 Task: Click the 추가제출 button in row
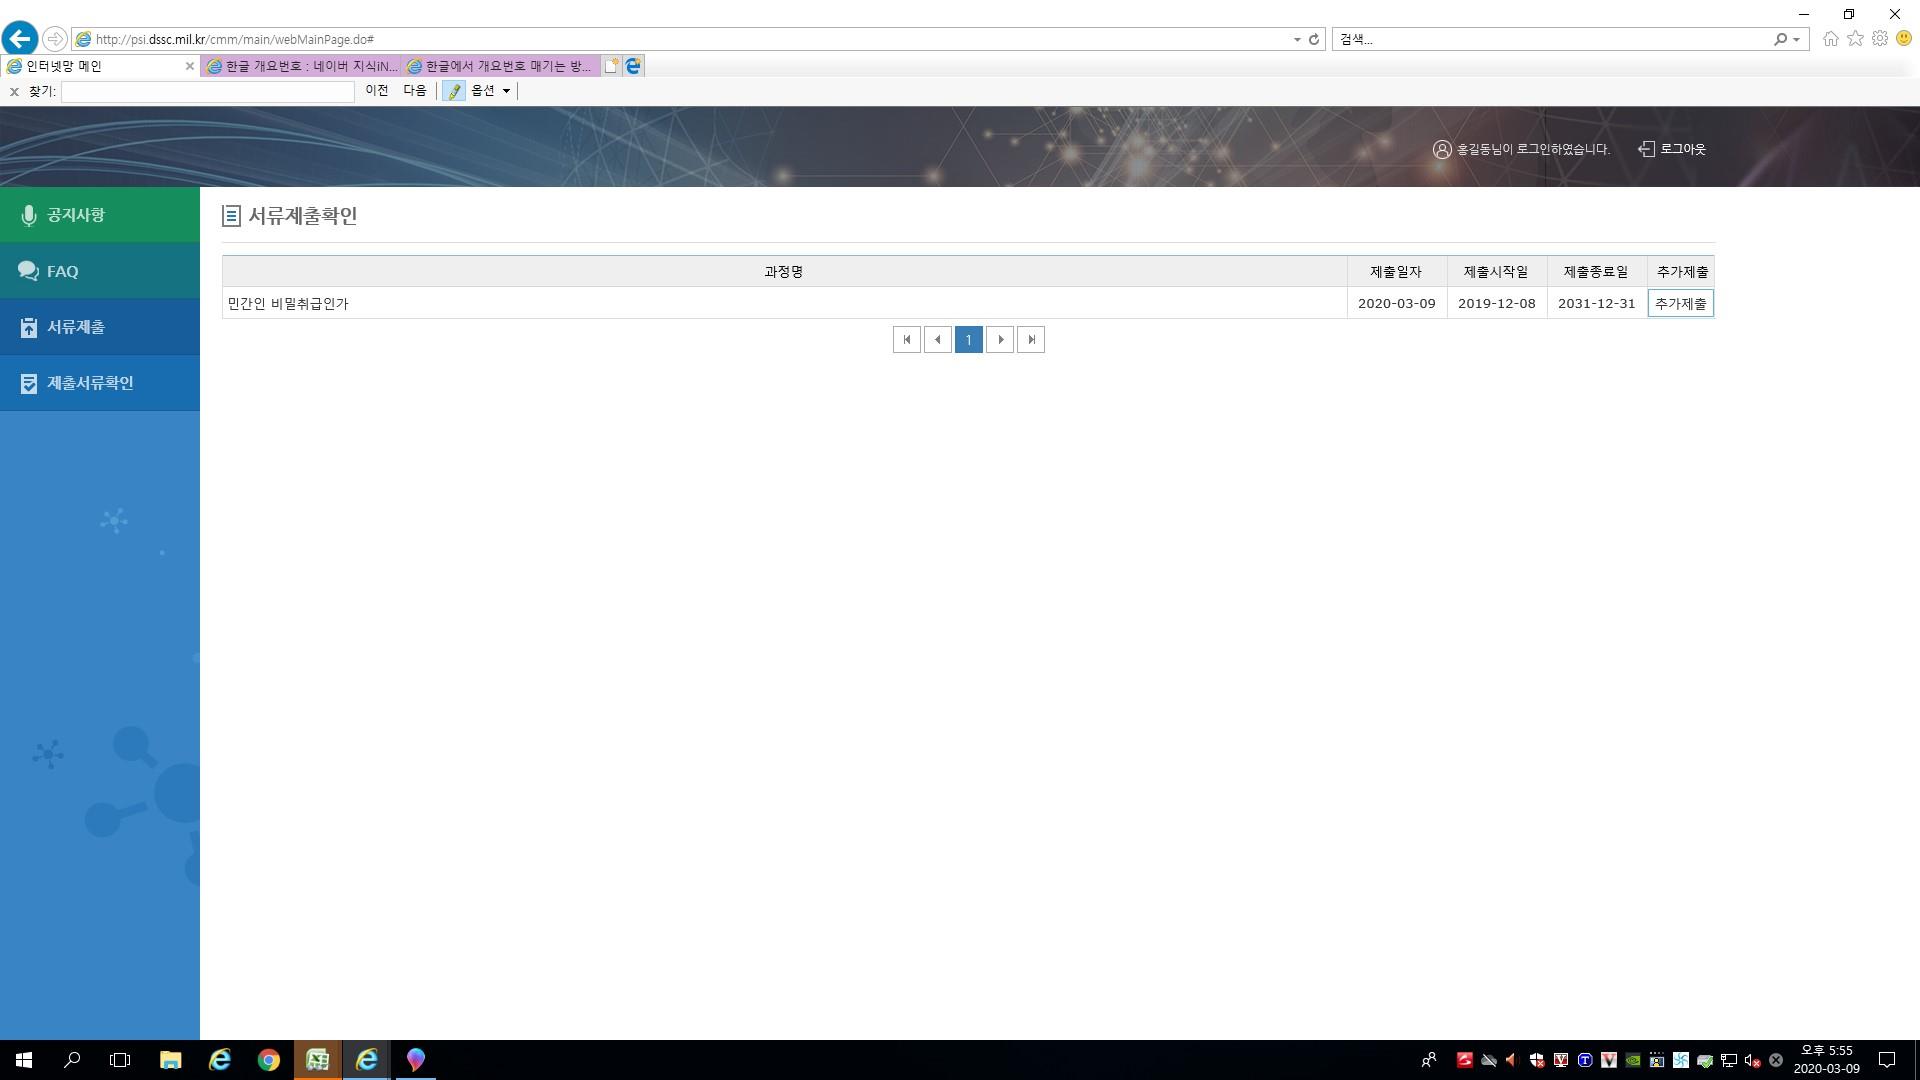[x=1680, y=303]
